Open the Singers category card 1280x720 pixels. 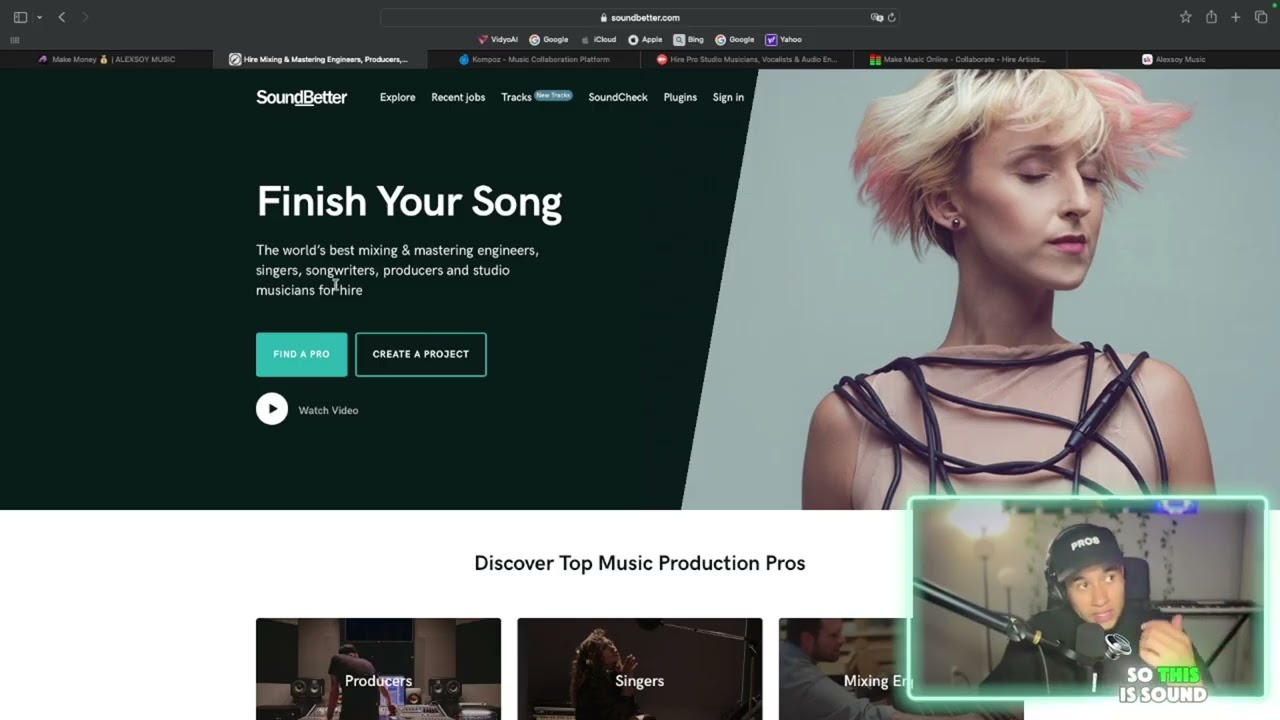pyautogui.click(x=640, y=669)
